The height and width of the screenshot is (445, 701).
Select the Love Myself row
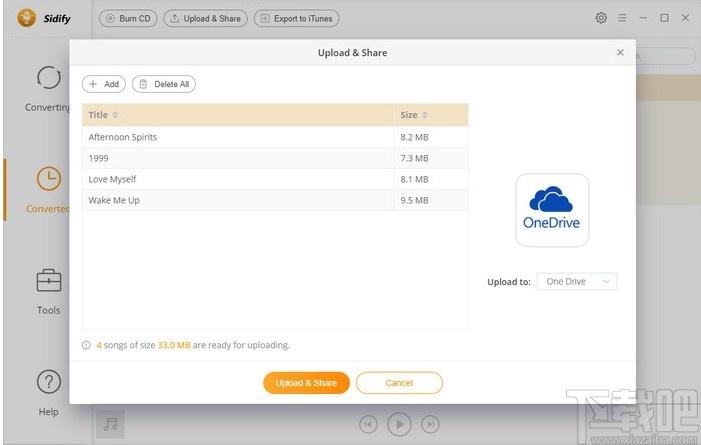[x=275, y=179]
